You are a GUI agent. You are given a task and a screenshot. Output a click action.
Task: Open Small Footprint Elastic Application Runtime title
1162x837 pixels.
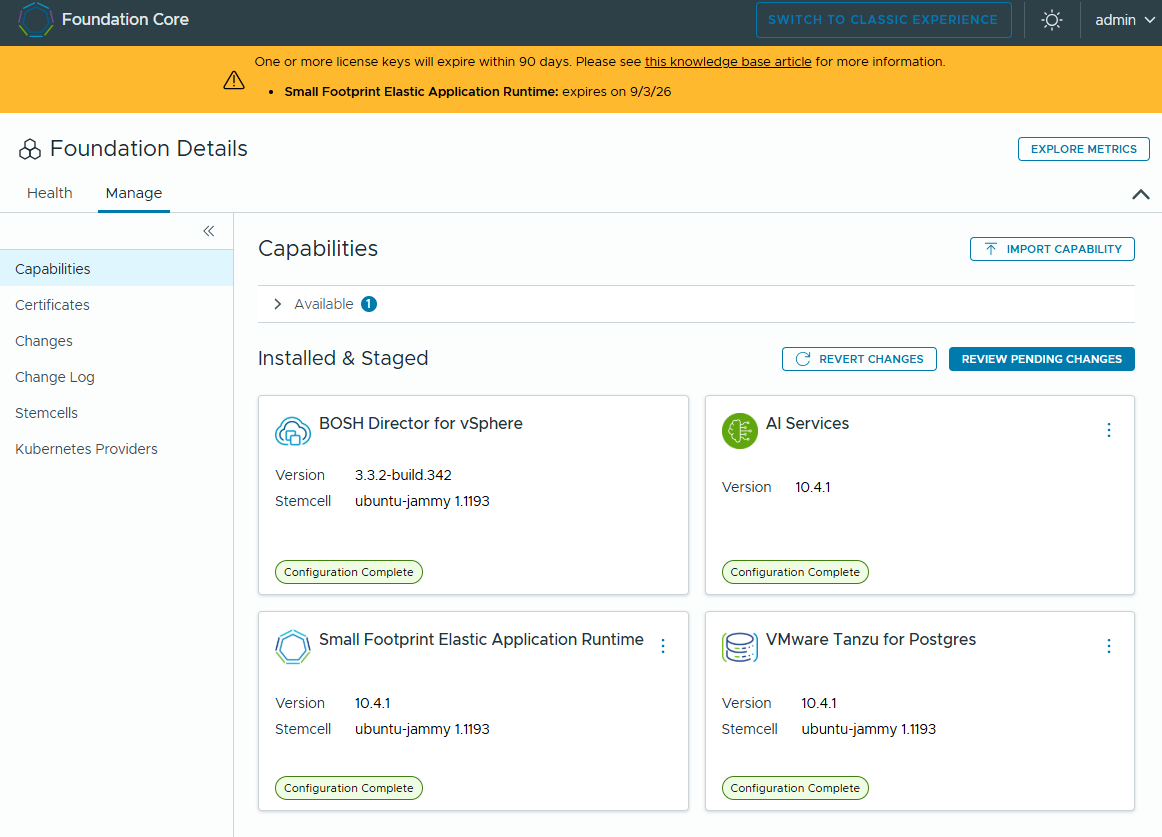click(481, 639)
